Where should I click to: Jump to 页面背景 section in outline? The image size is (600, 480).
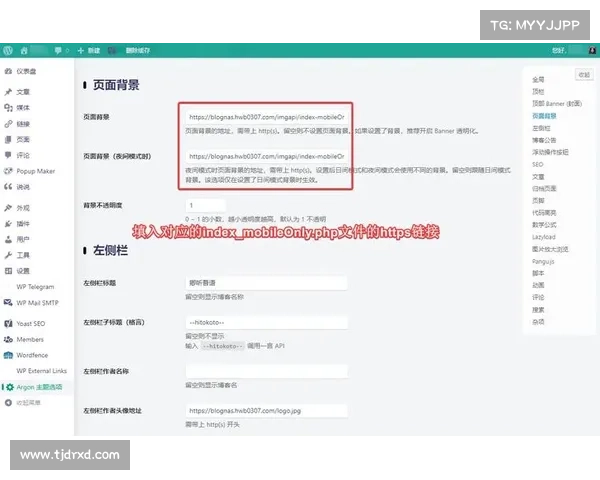tap(544, 116)
